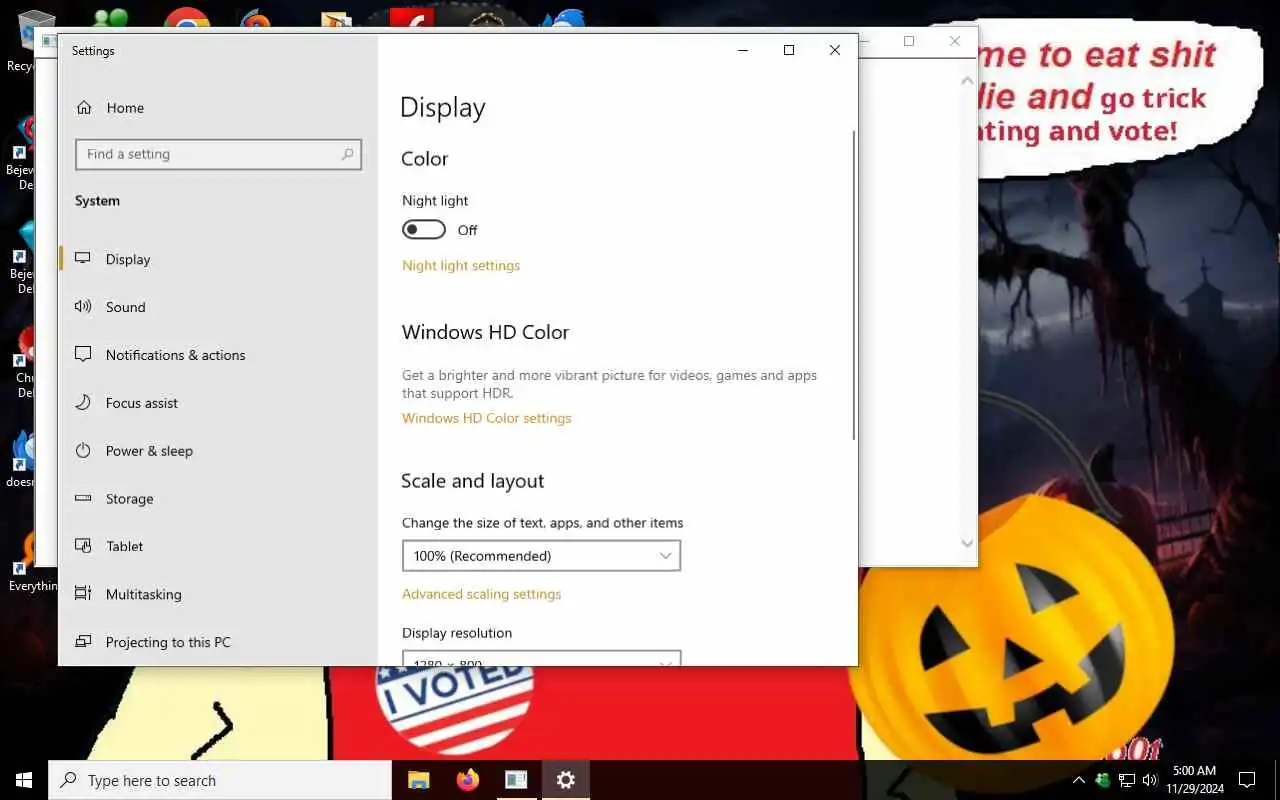Click the Tablet icon in sidebar

[x=84, y=546]
